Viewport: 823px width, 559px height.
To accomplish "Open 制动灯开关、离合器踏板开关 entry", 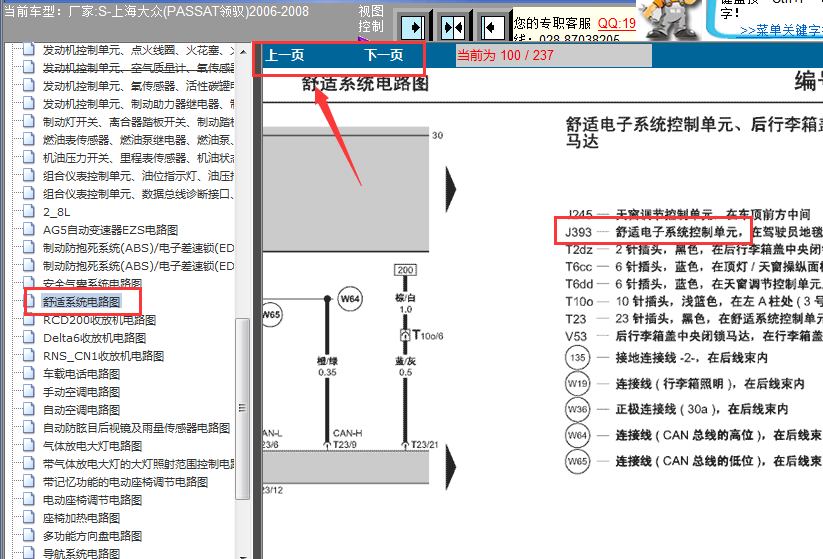I will [138, 122].
